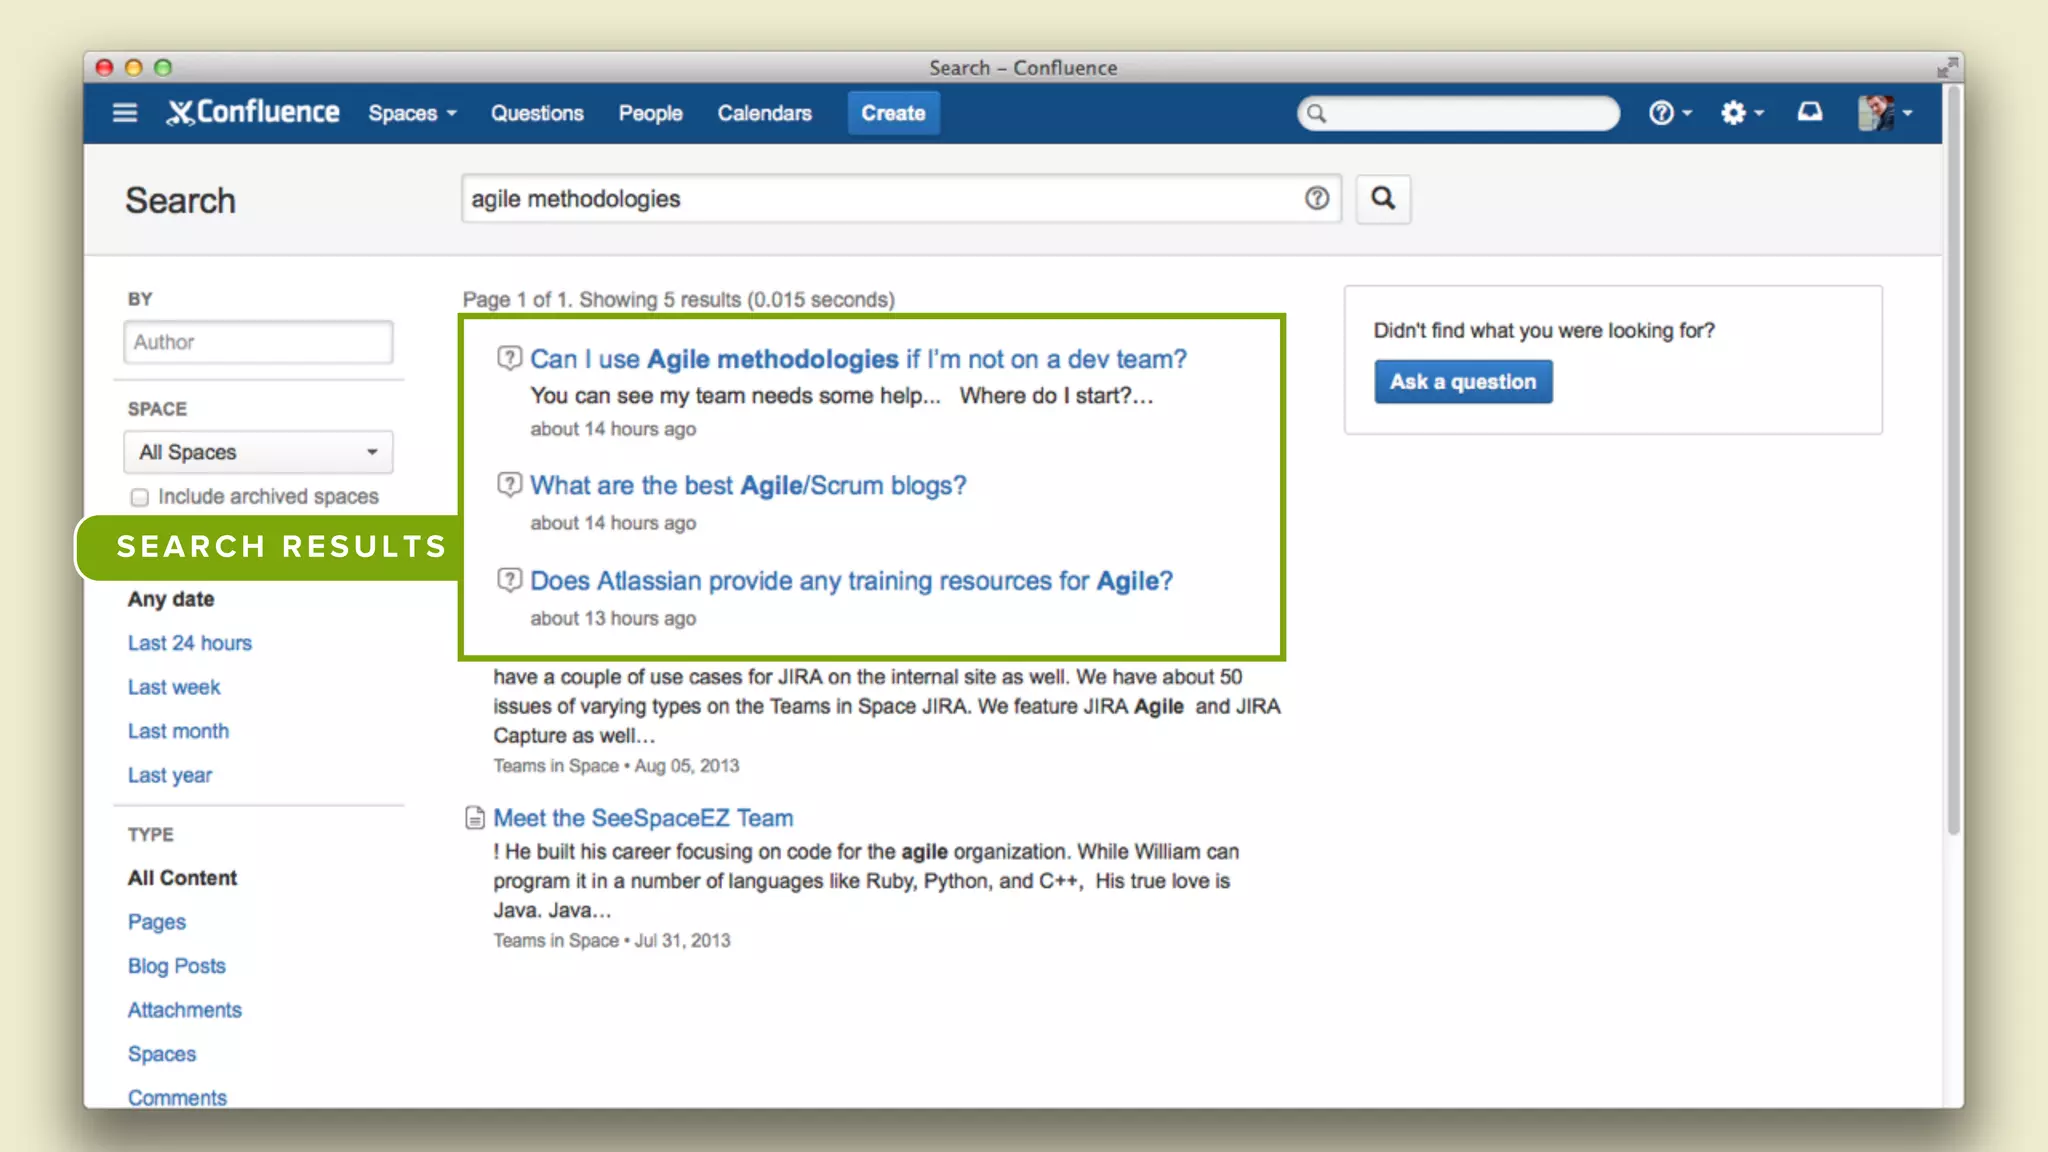Open the Spaces menu in header

[411, 113]
